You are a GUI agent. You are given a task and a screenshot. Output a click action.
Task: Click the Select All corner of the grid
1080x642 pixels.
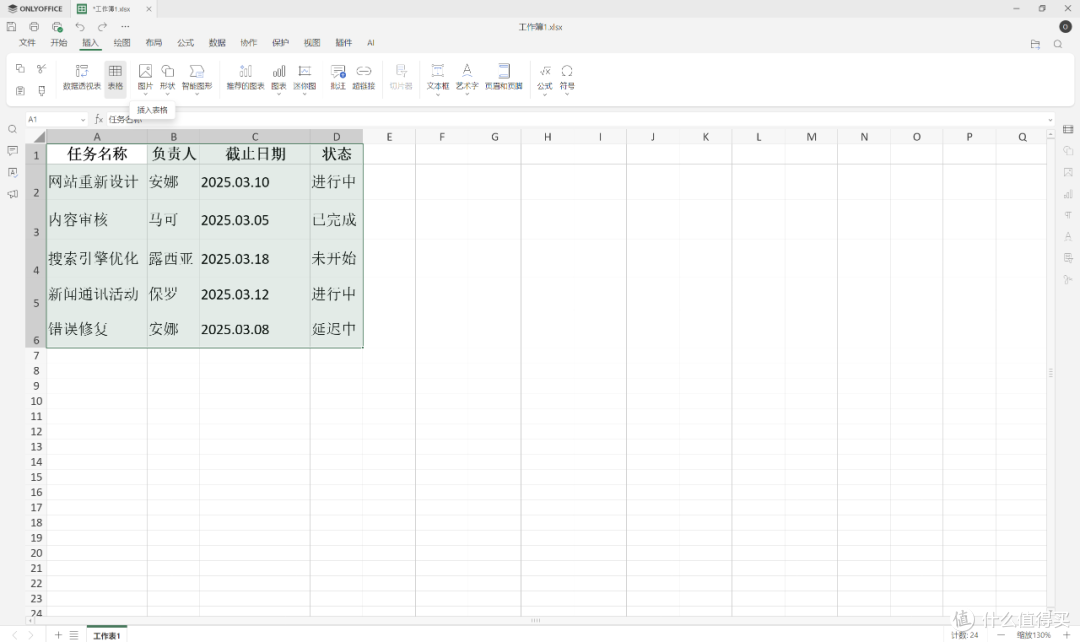pyautogui.click(x=36, y=136)
